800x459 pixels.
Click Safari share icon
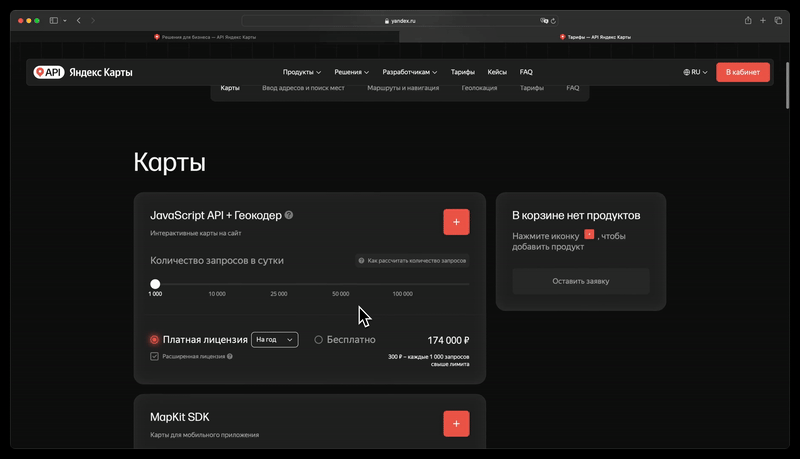tap(748, 20)
